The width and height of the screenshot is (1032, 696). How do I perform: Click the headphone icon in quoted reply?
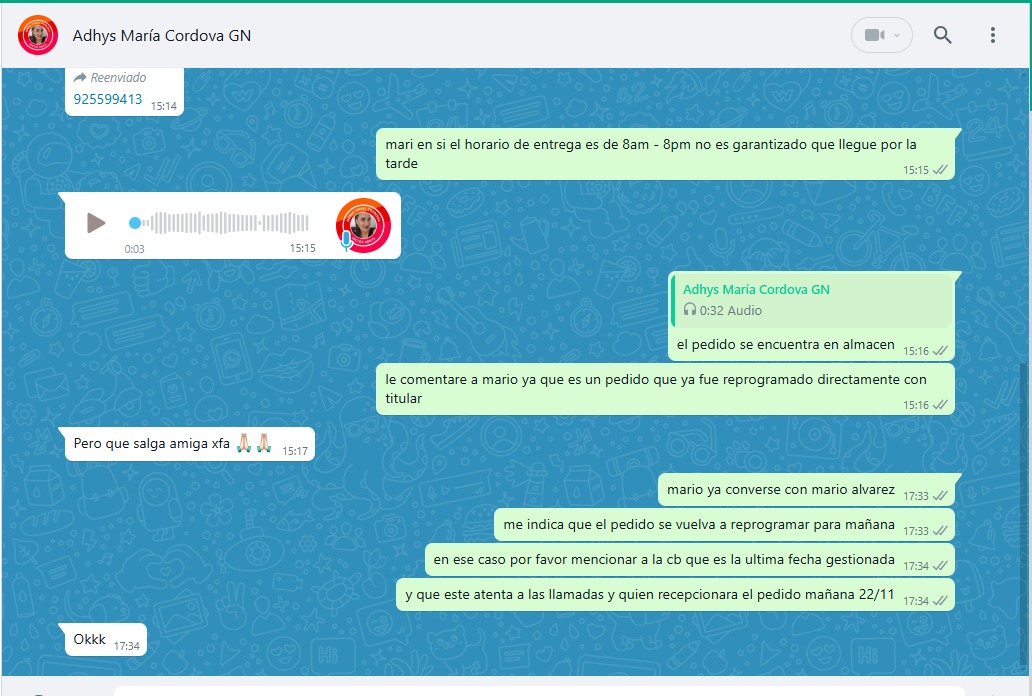689,310
